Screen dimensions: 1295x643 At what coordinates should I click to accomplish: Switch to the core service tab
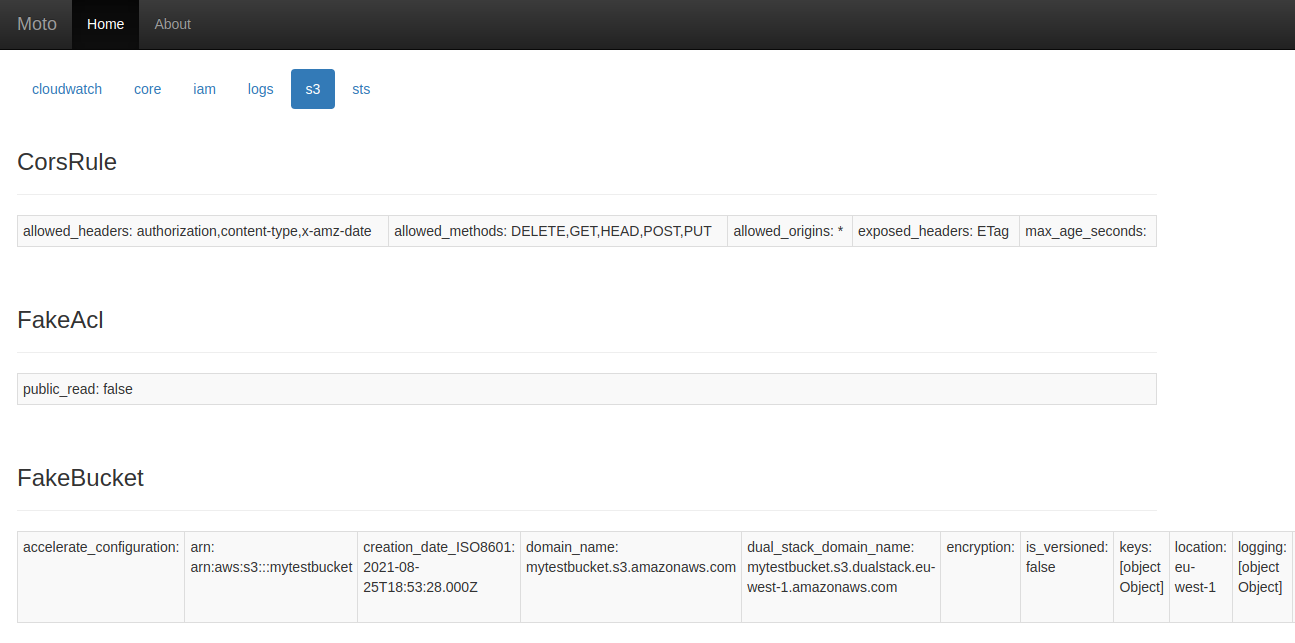click(x=147, y=89)
